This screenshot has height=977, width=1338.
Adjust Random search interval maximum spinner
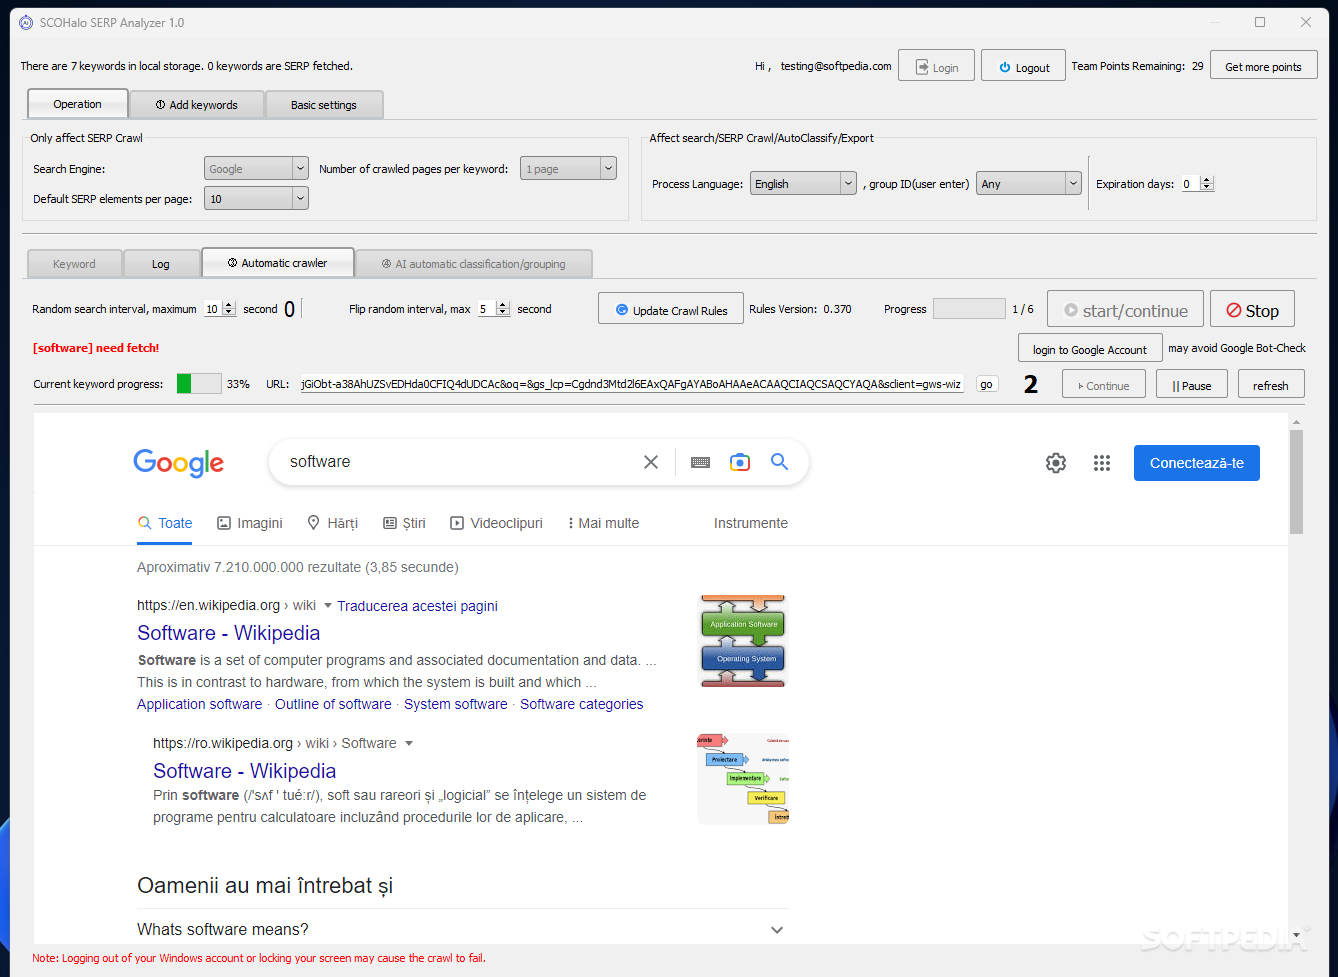[x=220, y=309]
